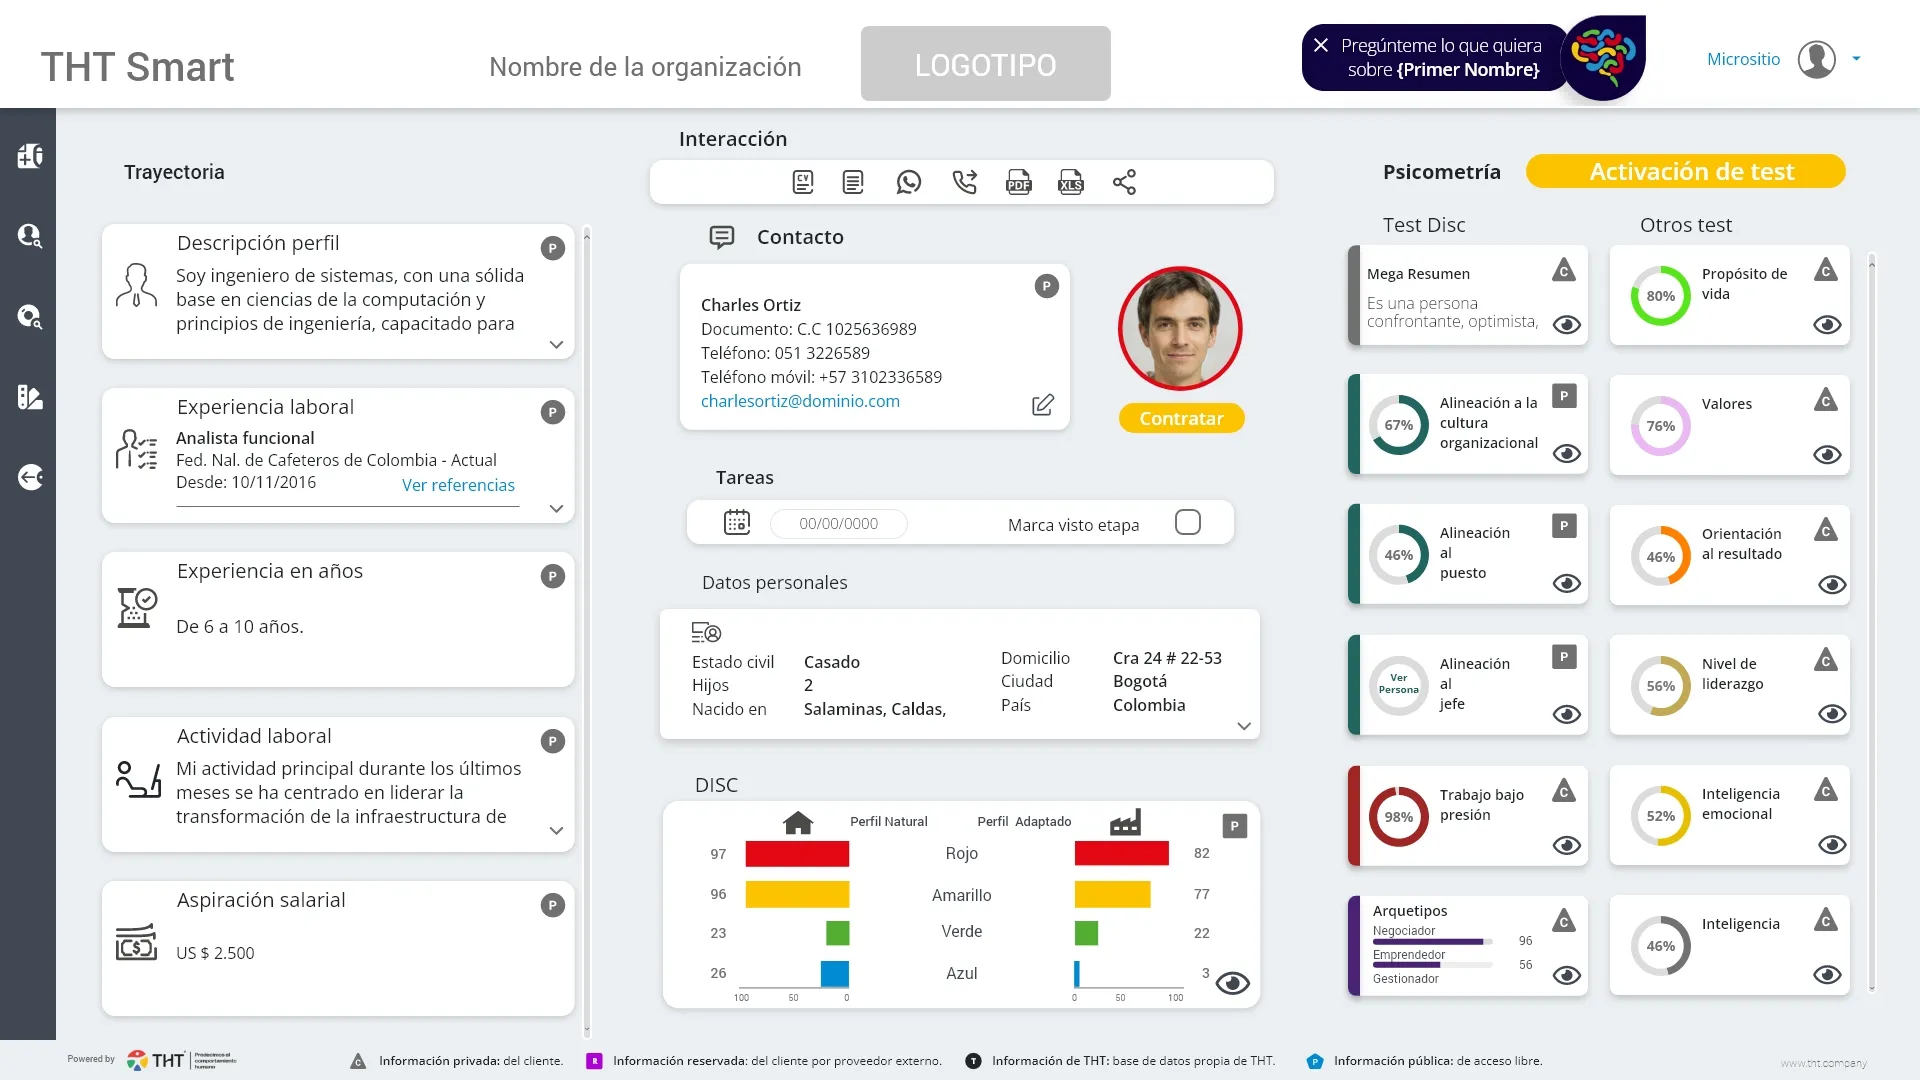Viewport: 1920px width, 1080px height.
Task: Export data with the XLS icon
Action: [x=1070, y=182]
